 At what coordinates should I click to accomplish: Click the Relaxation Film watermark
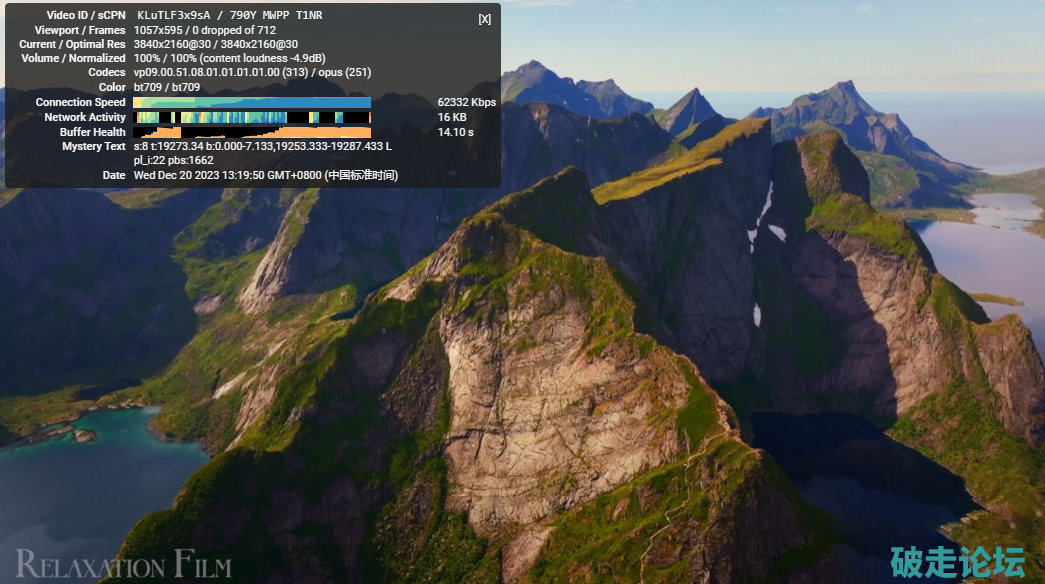click(x=123, y=563)
